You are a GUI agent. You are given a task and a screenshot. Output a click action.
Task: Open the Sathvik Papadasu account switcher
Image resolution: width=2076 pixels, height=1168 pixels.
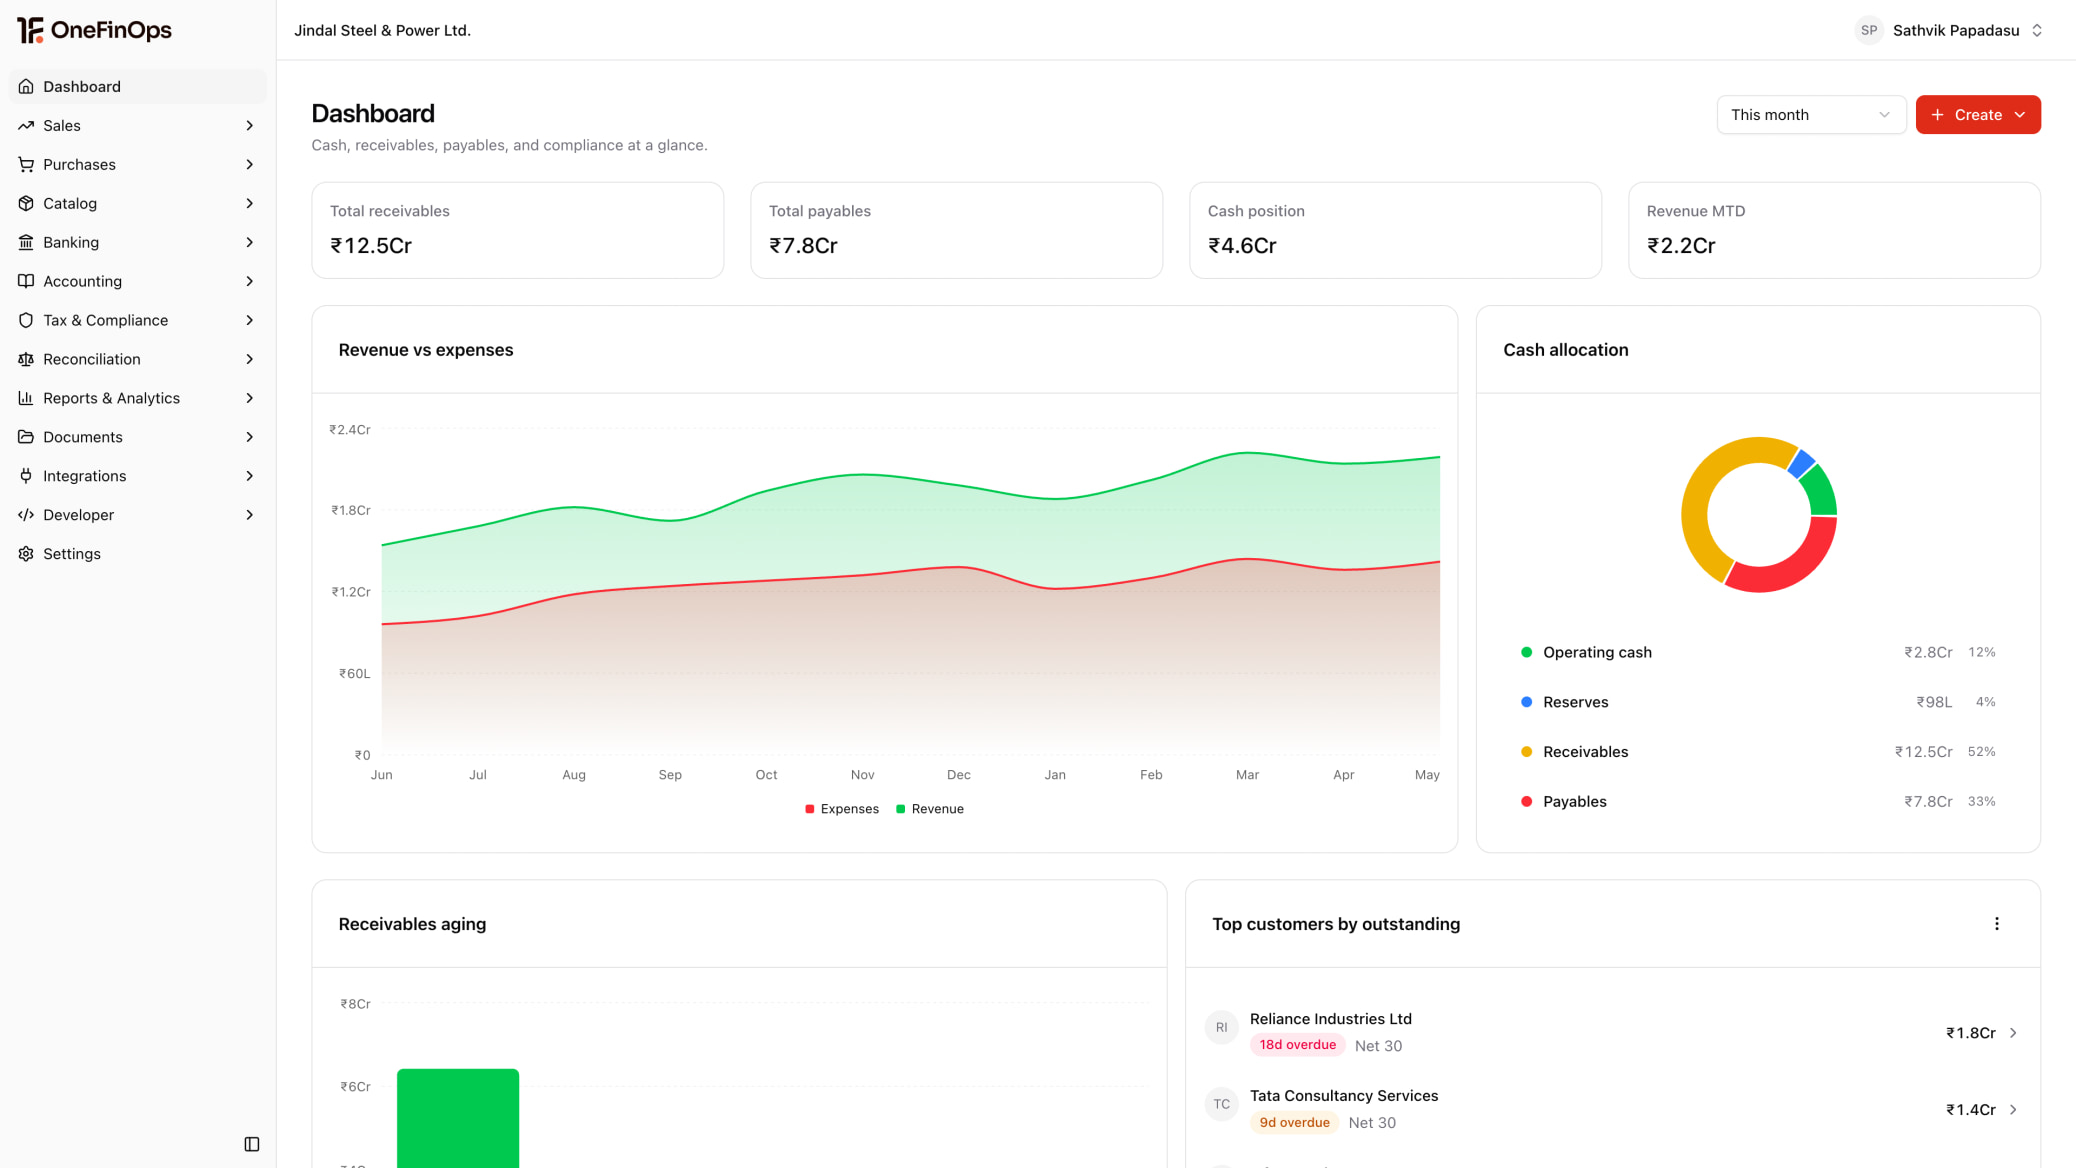point(1948,30)
